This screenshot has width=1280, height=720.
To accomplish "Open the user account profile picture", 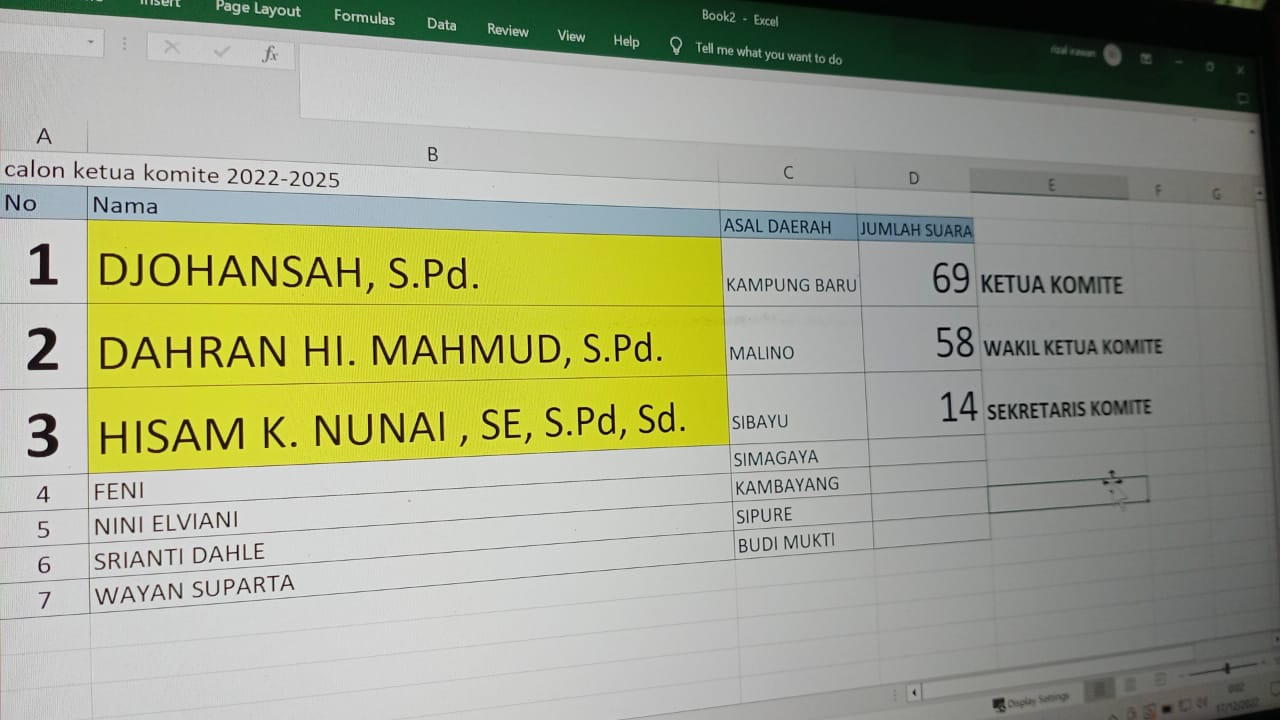I will 1112,55.
